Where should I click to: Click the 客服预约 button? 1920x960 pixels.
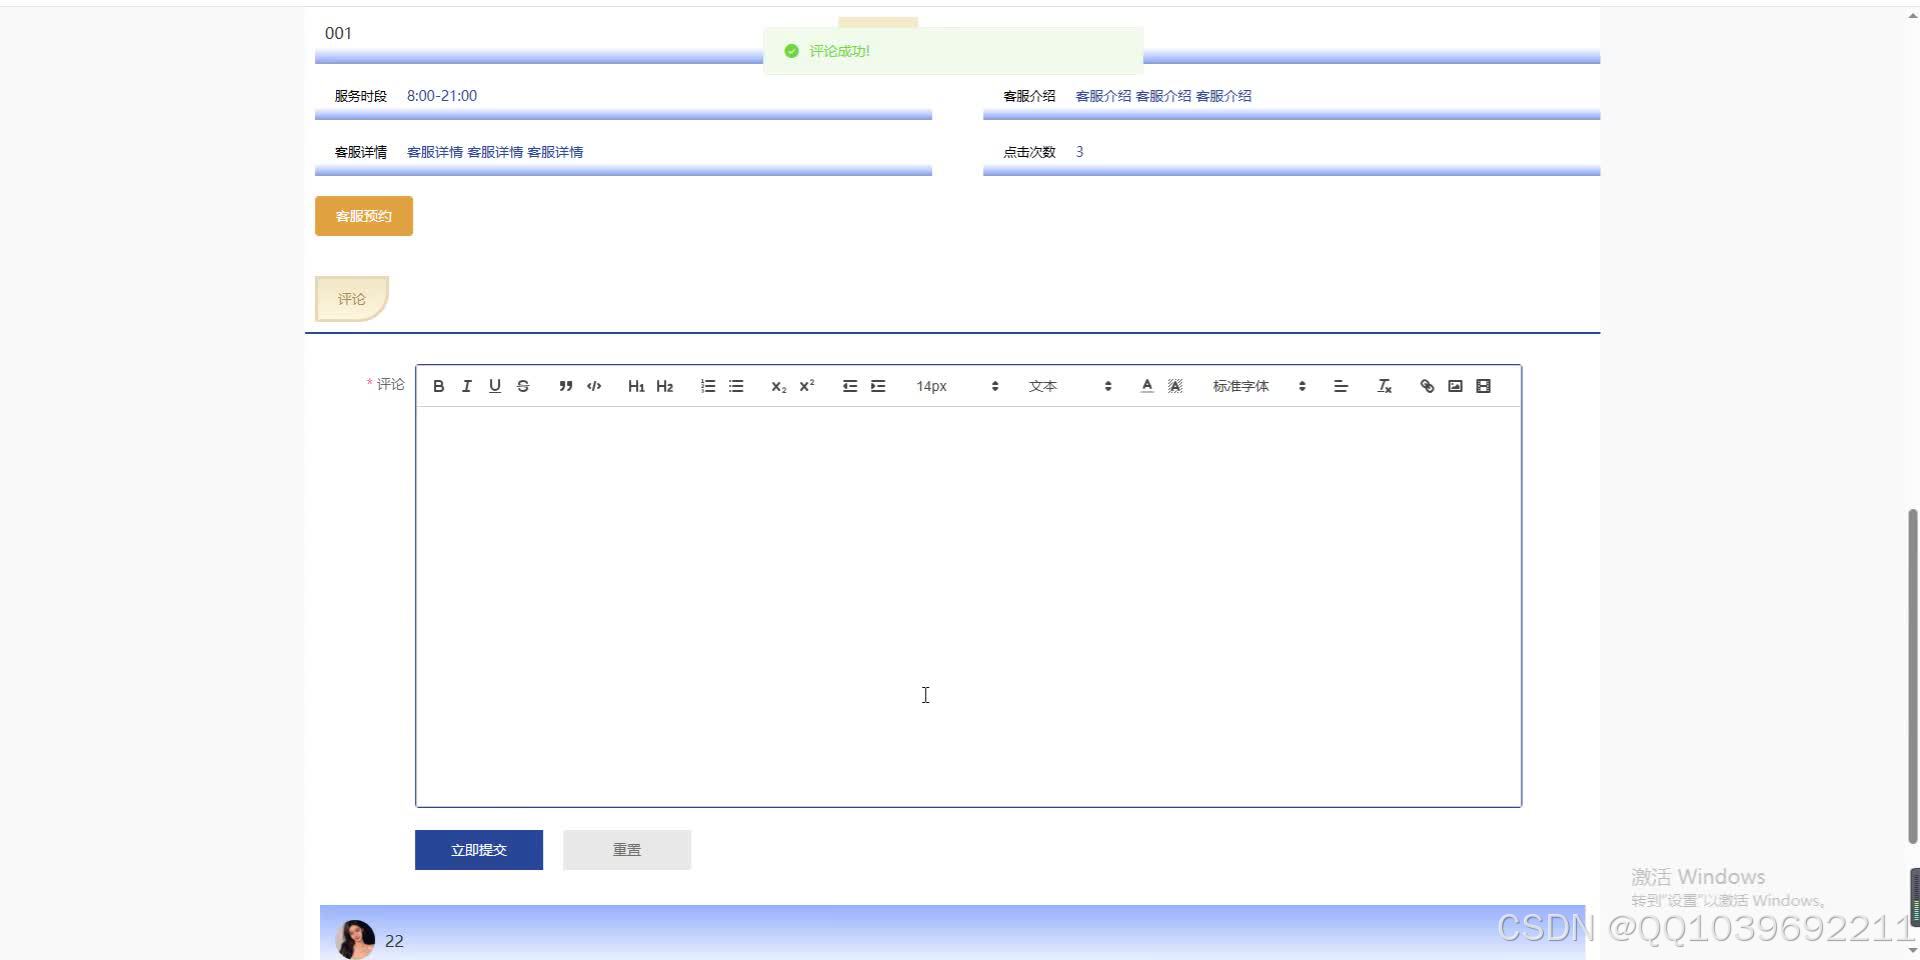coord(364,216)
